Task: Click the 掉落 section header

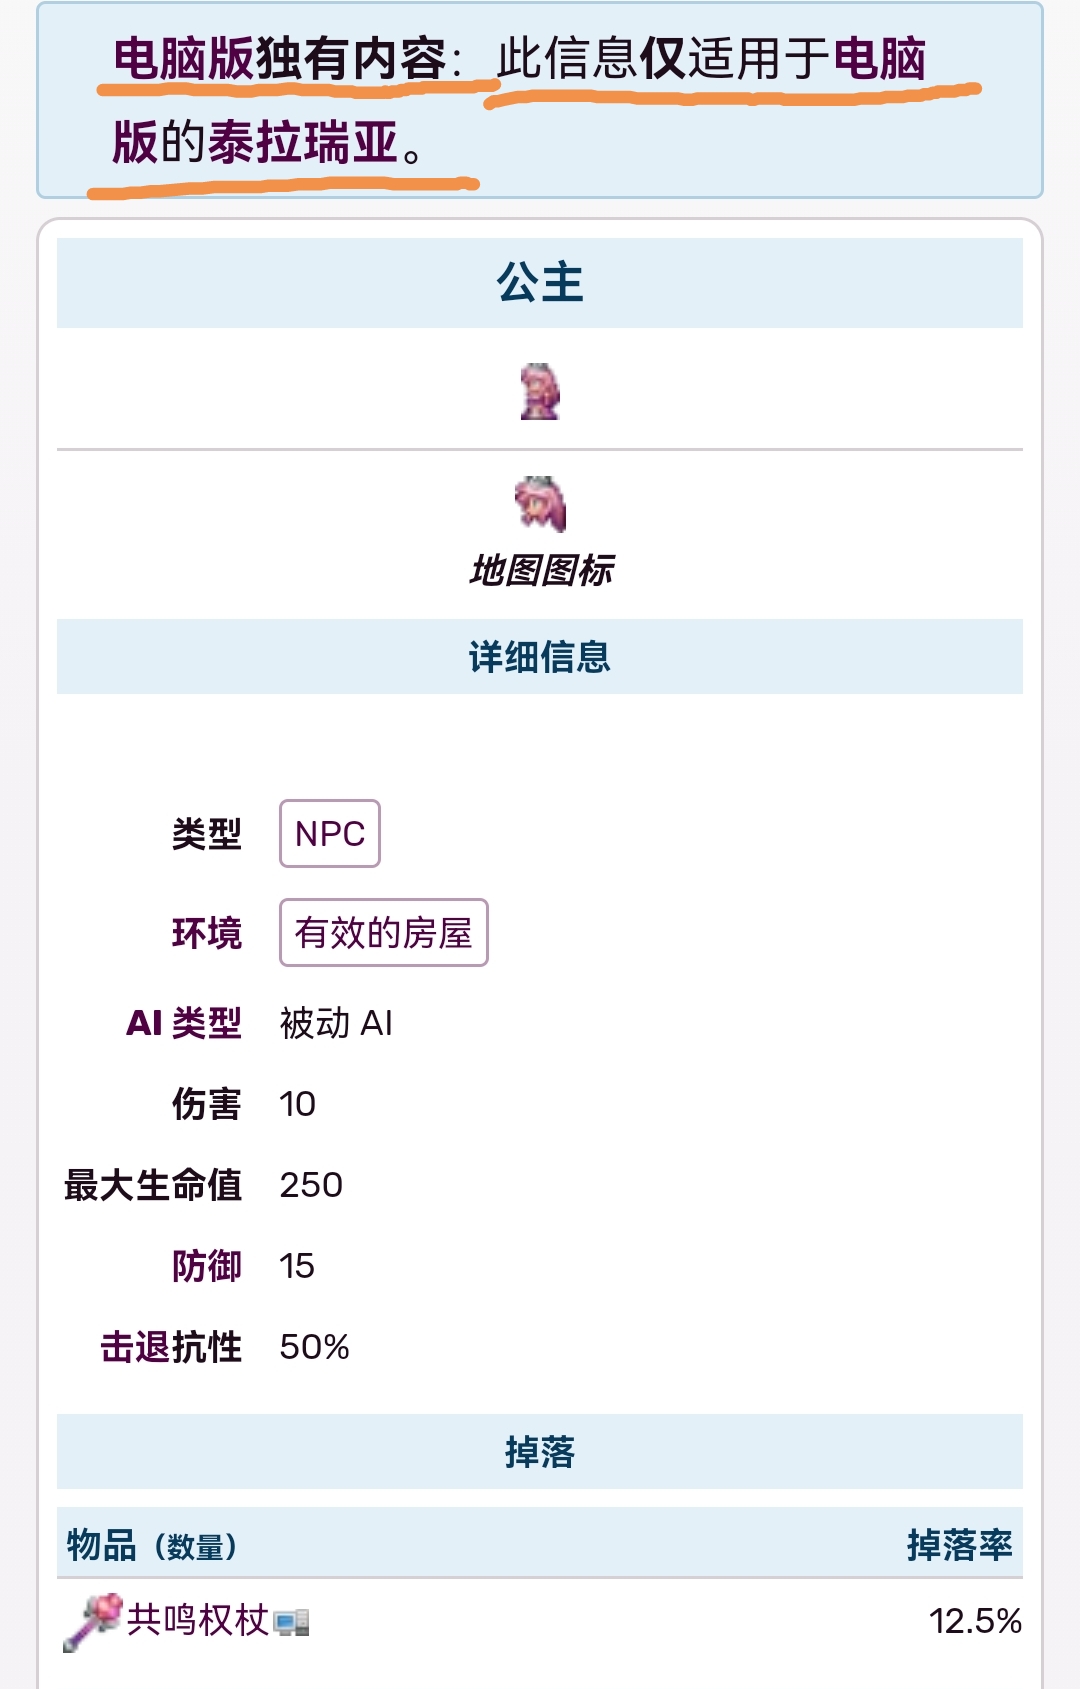Action: coord(540,1452)
